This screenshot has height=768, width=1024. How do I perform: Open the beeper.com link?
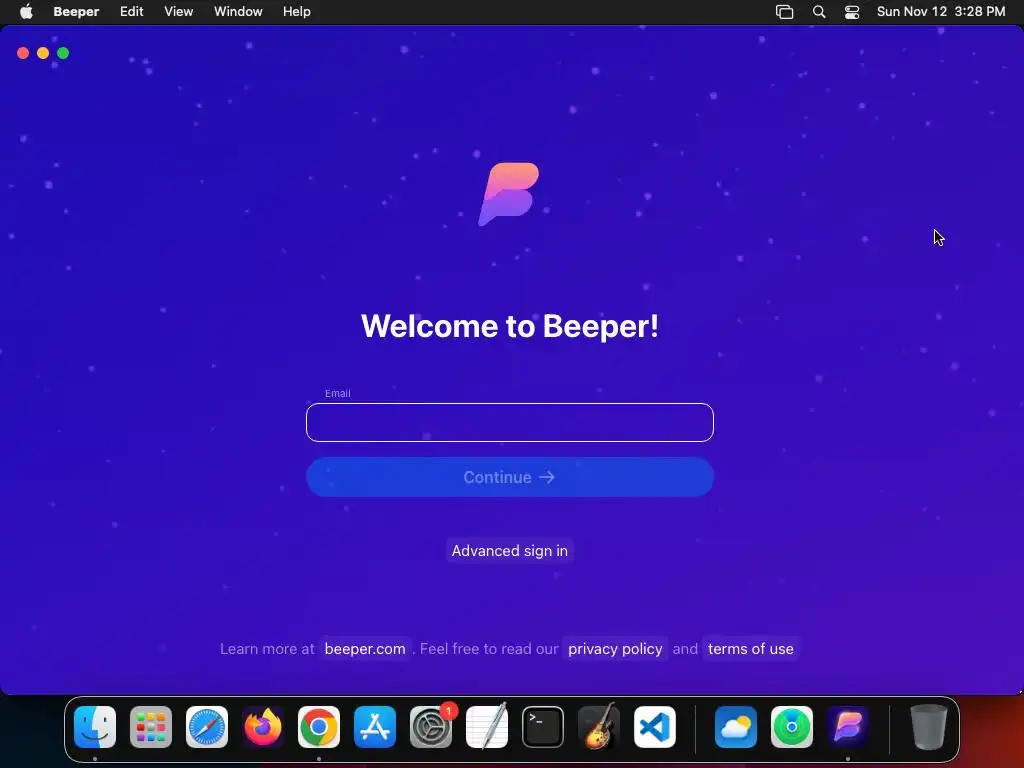(x=365, y=648)
